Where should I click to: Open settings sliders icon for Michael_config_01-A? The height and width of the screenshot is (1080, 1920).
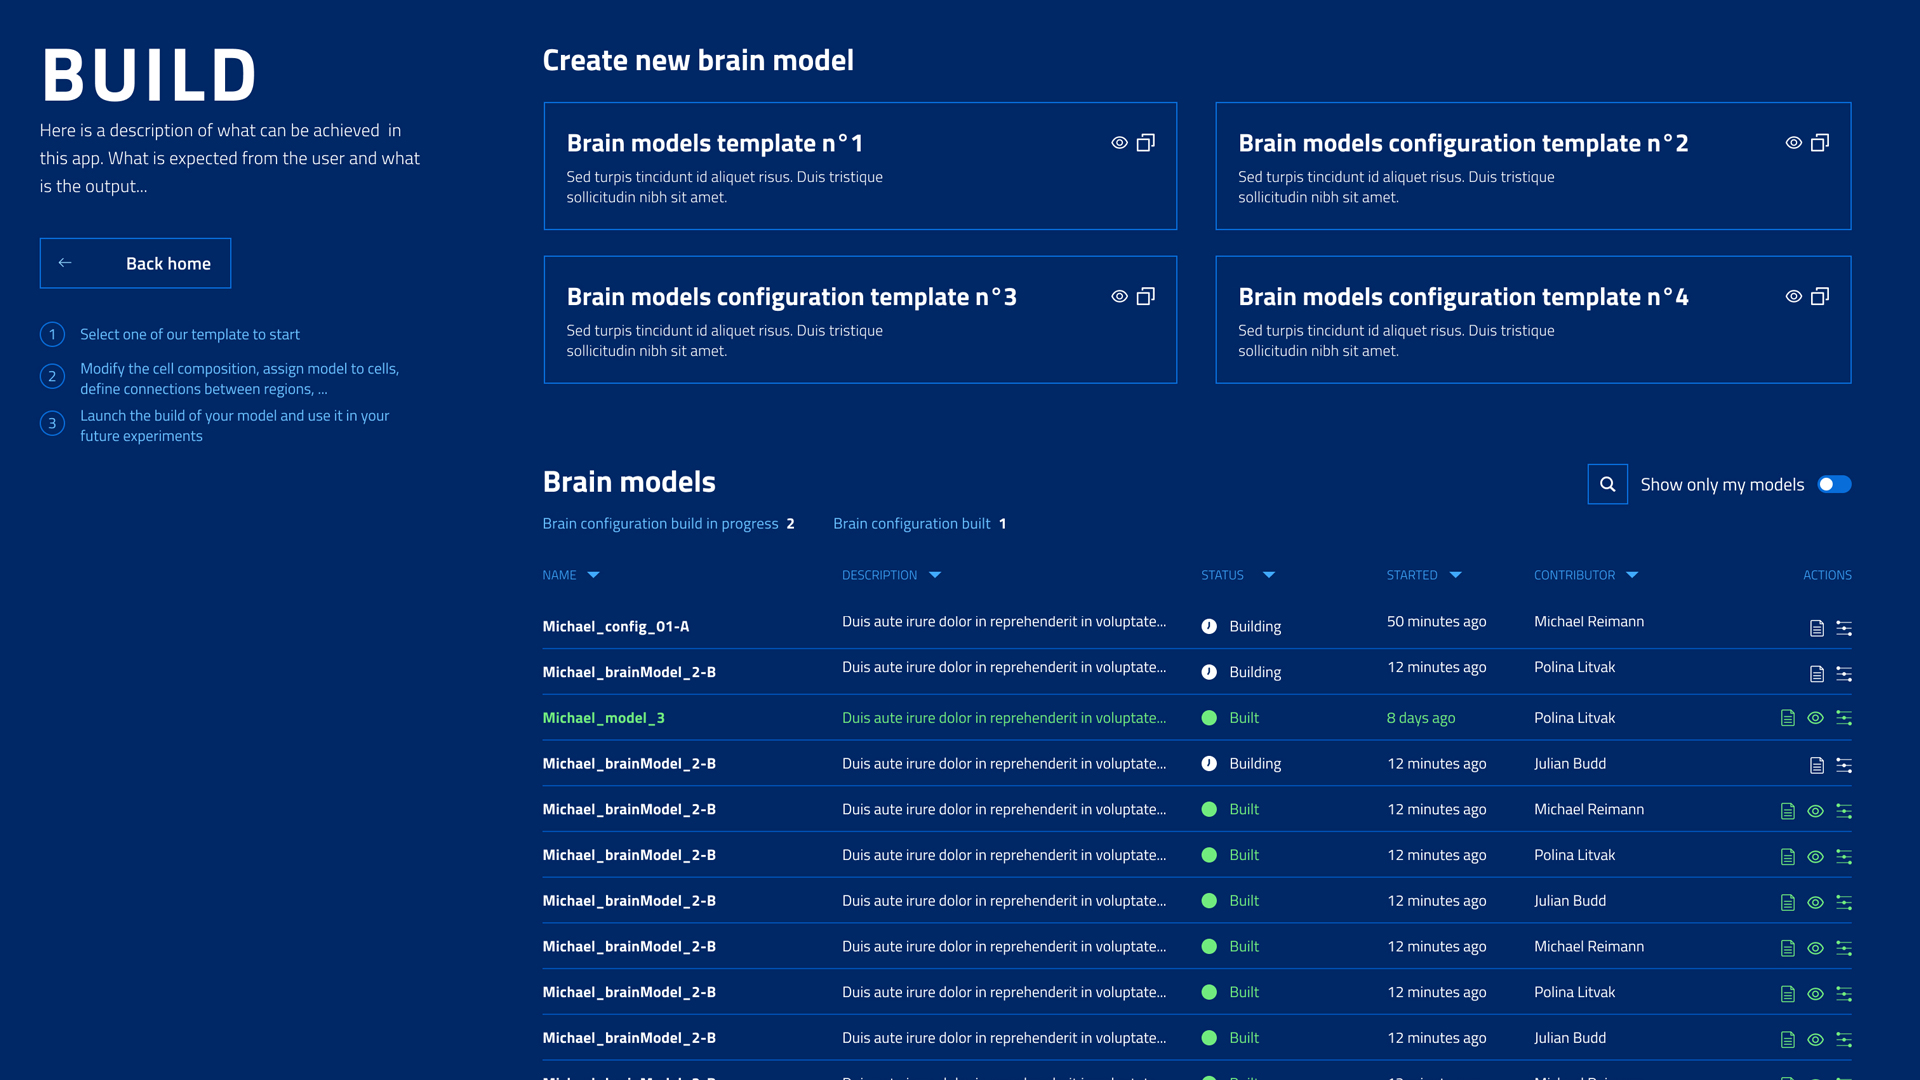click(x=1844, y=628)
